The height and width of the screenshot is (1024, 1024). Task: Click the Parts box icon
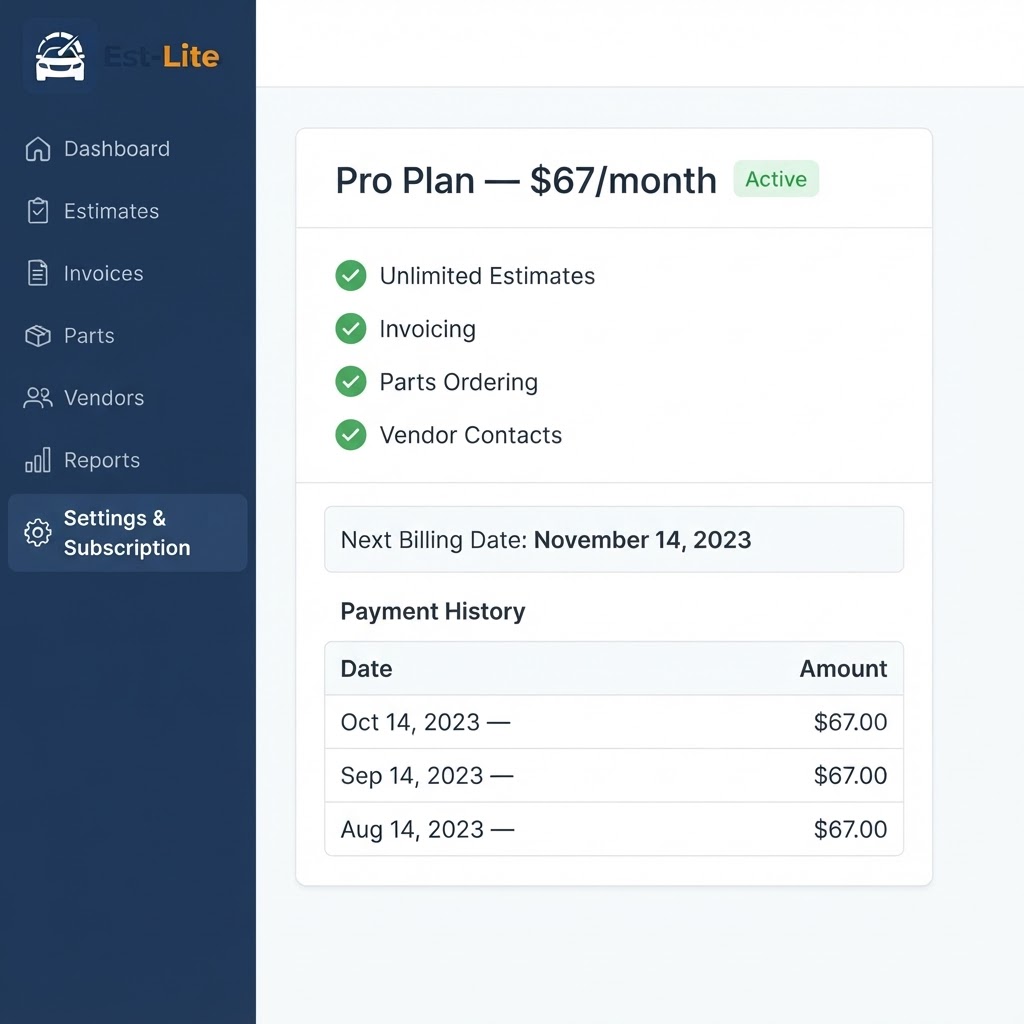(38, 336)
